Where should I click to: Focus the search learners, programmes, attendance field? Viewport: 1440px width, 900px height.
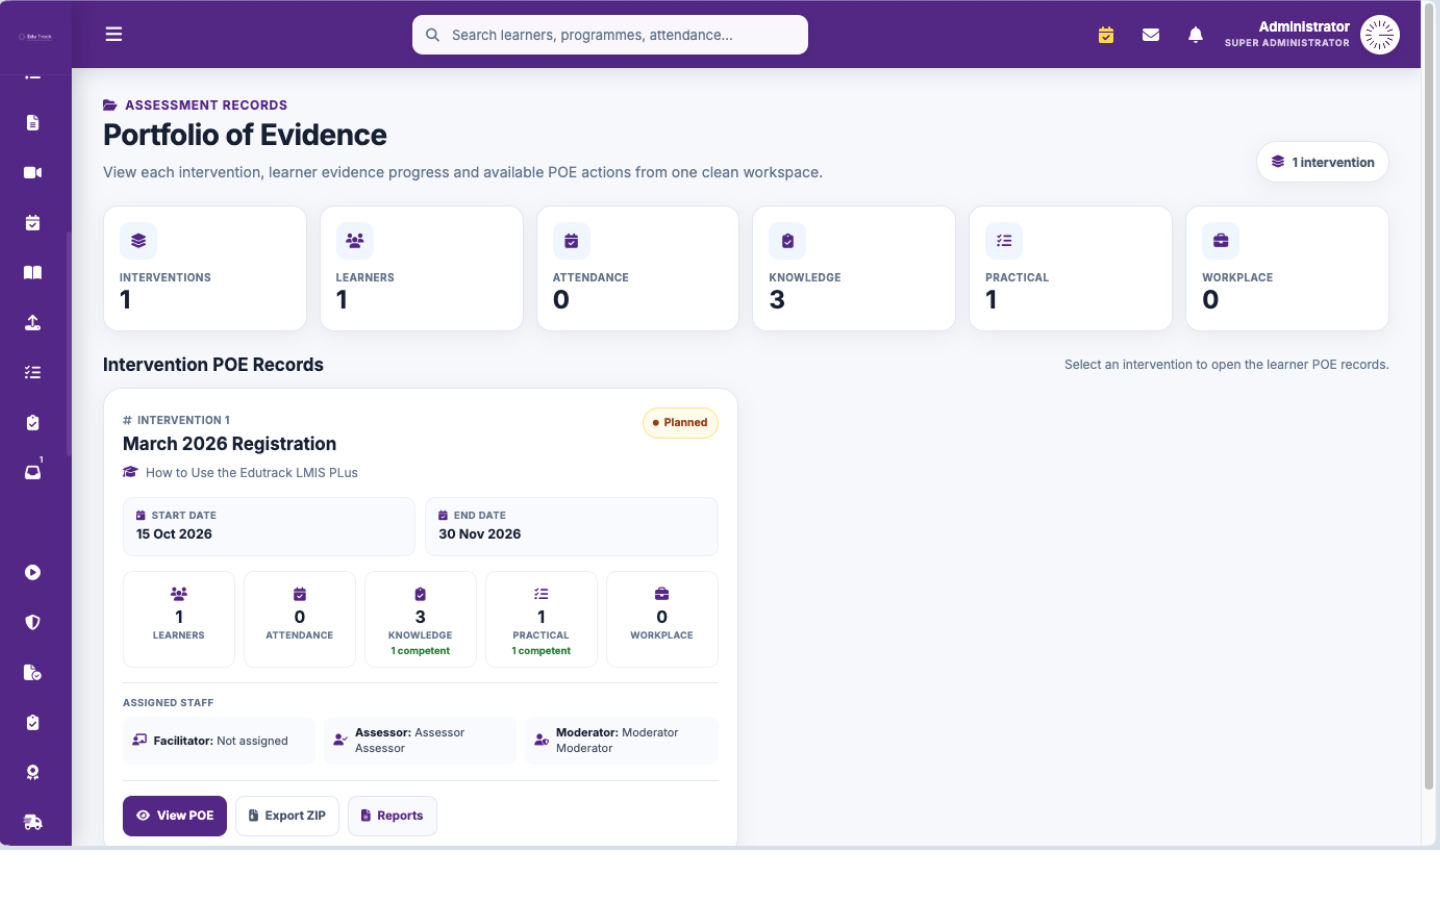pos(610,35)
